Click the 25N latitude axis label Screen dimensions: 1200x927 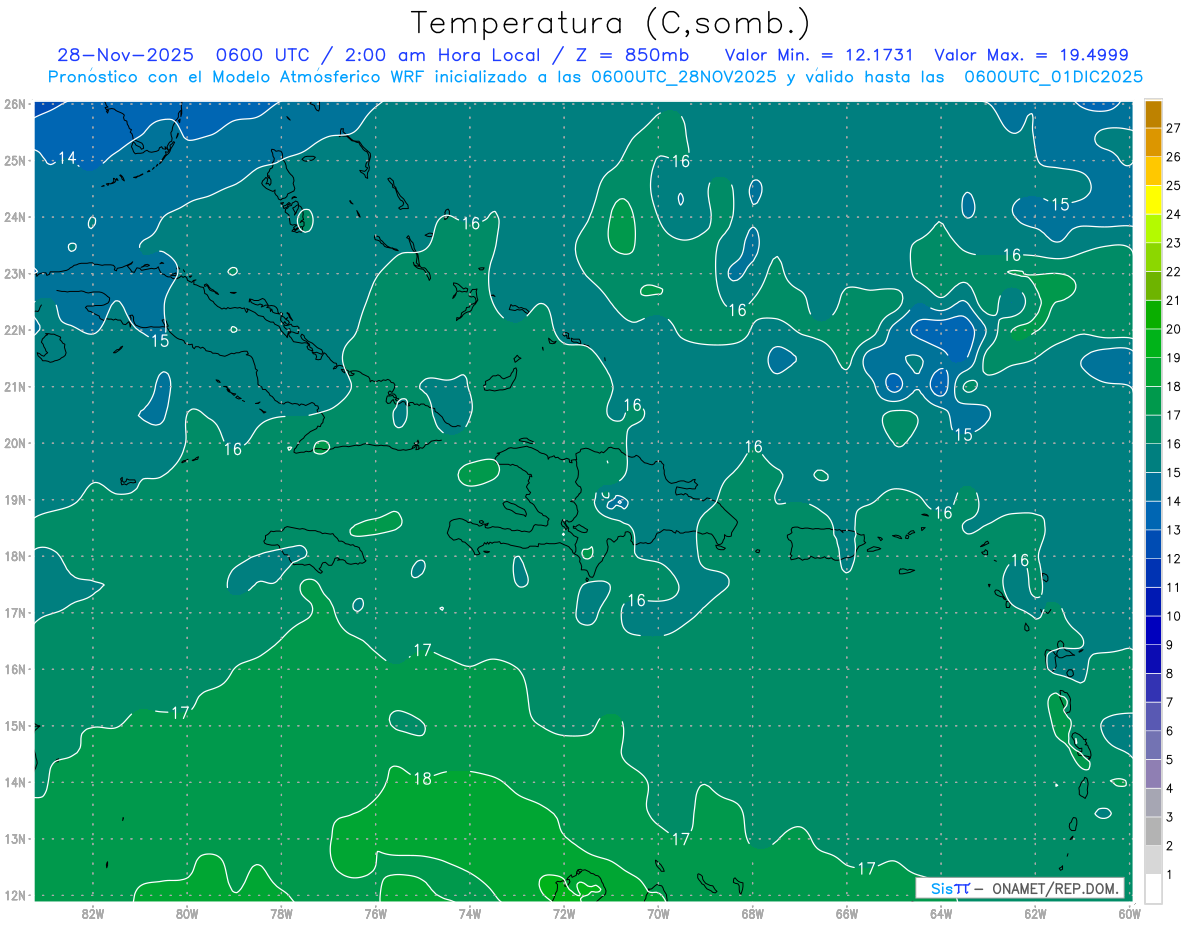[x=14, y=160]
